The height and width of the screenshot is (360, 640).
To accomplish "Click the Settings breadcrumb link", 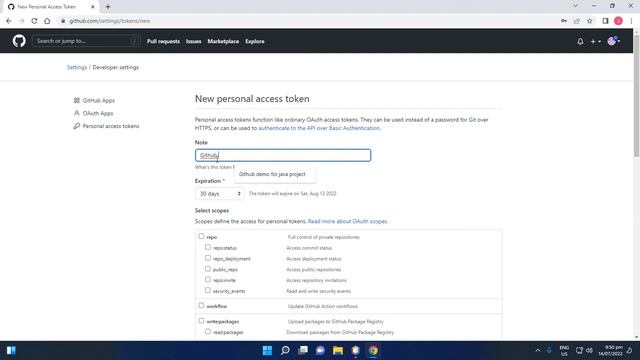I will pos(77,67).
